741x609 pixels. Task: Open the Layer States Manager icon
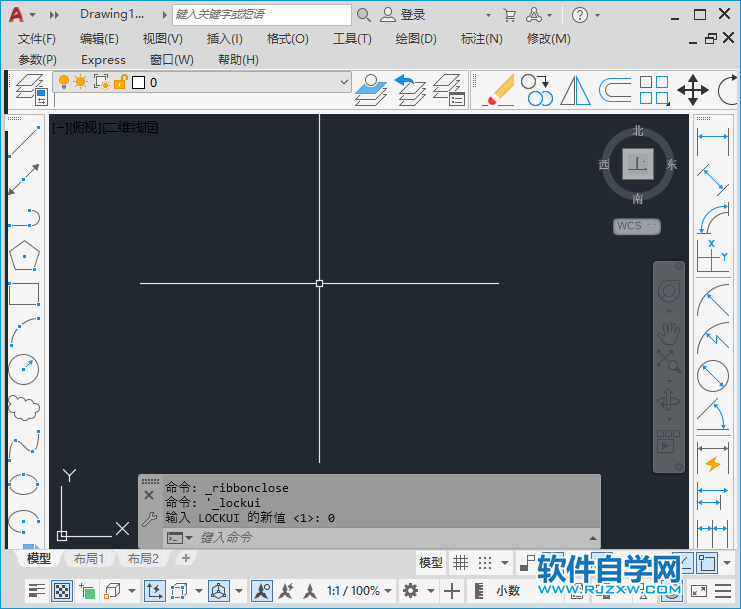click(449, 90)
